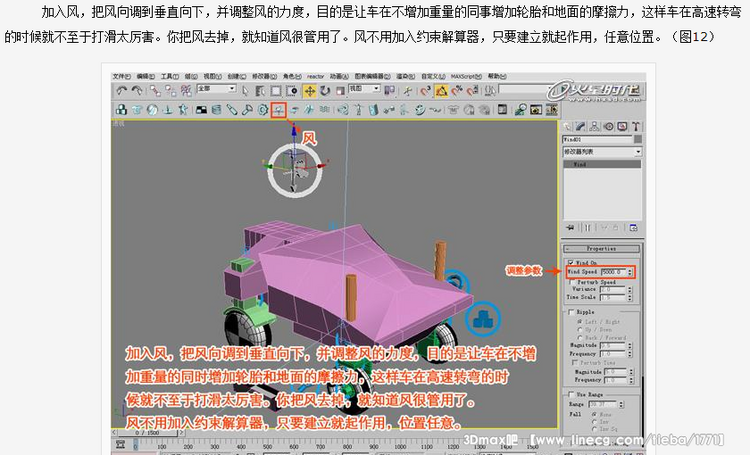Enable the Perturb Time checkbox
750x455 pixels.
point(574,363)
